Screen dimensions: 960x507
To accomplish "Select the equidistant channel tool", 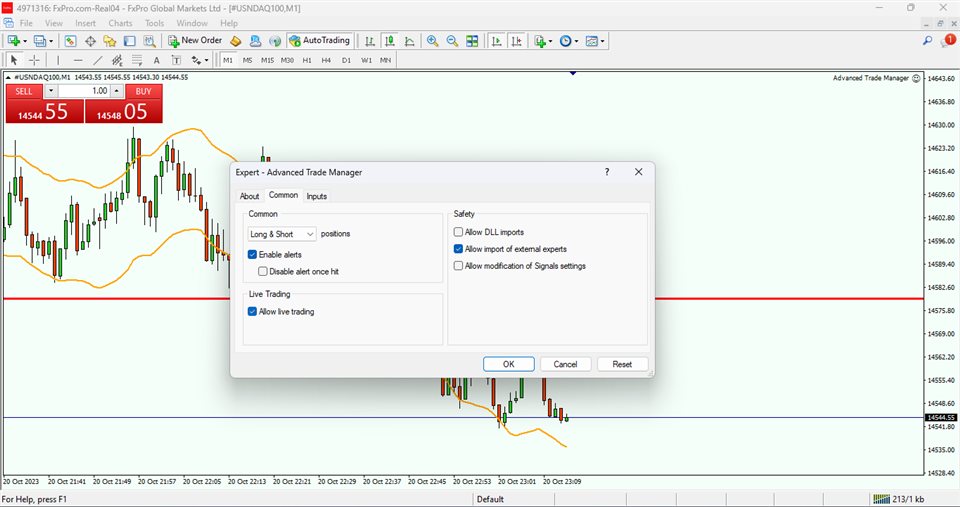I will point(117,60).
